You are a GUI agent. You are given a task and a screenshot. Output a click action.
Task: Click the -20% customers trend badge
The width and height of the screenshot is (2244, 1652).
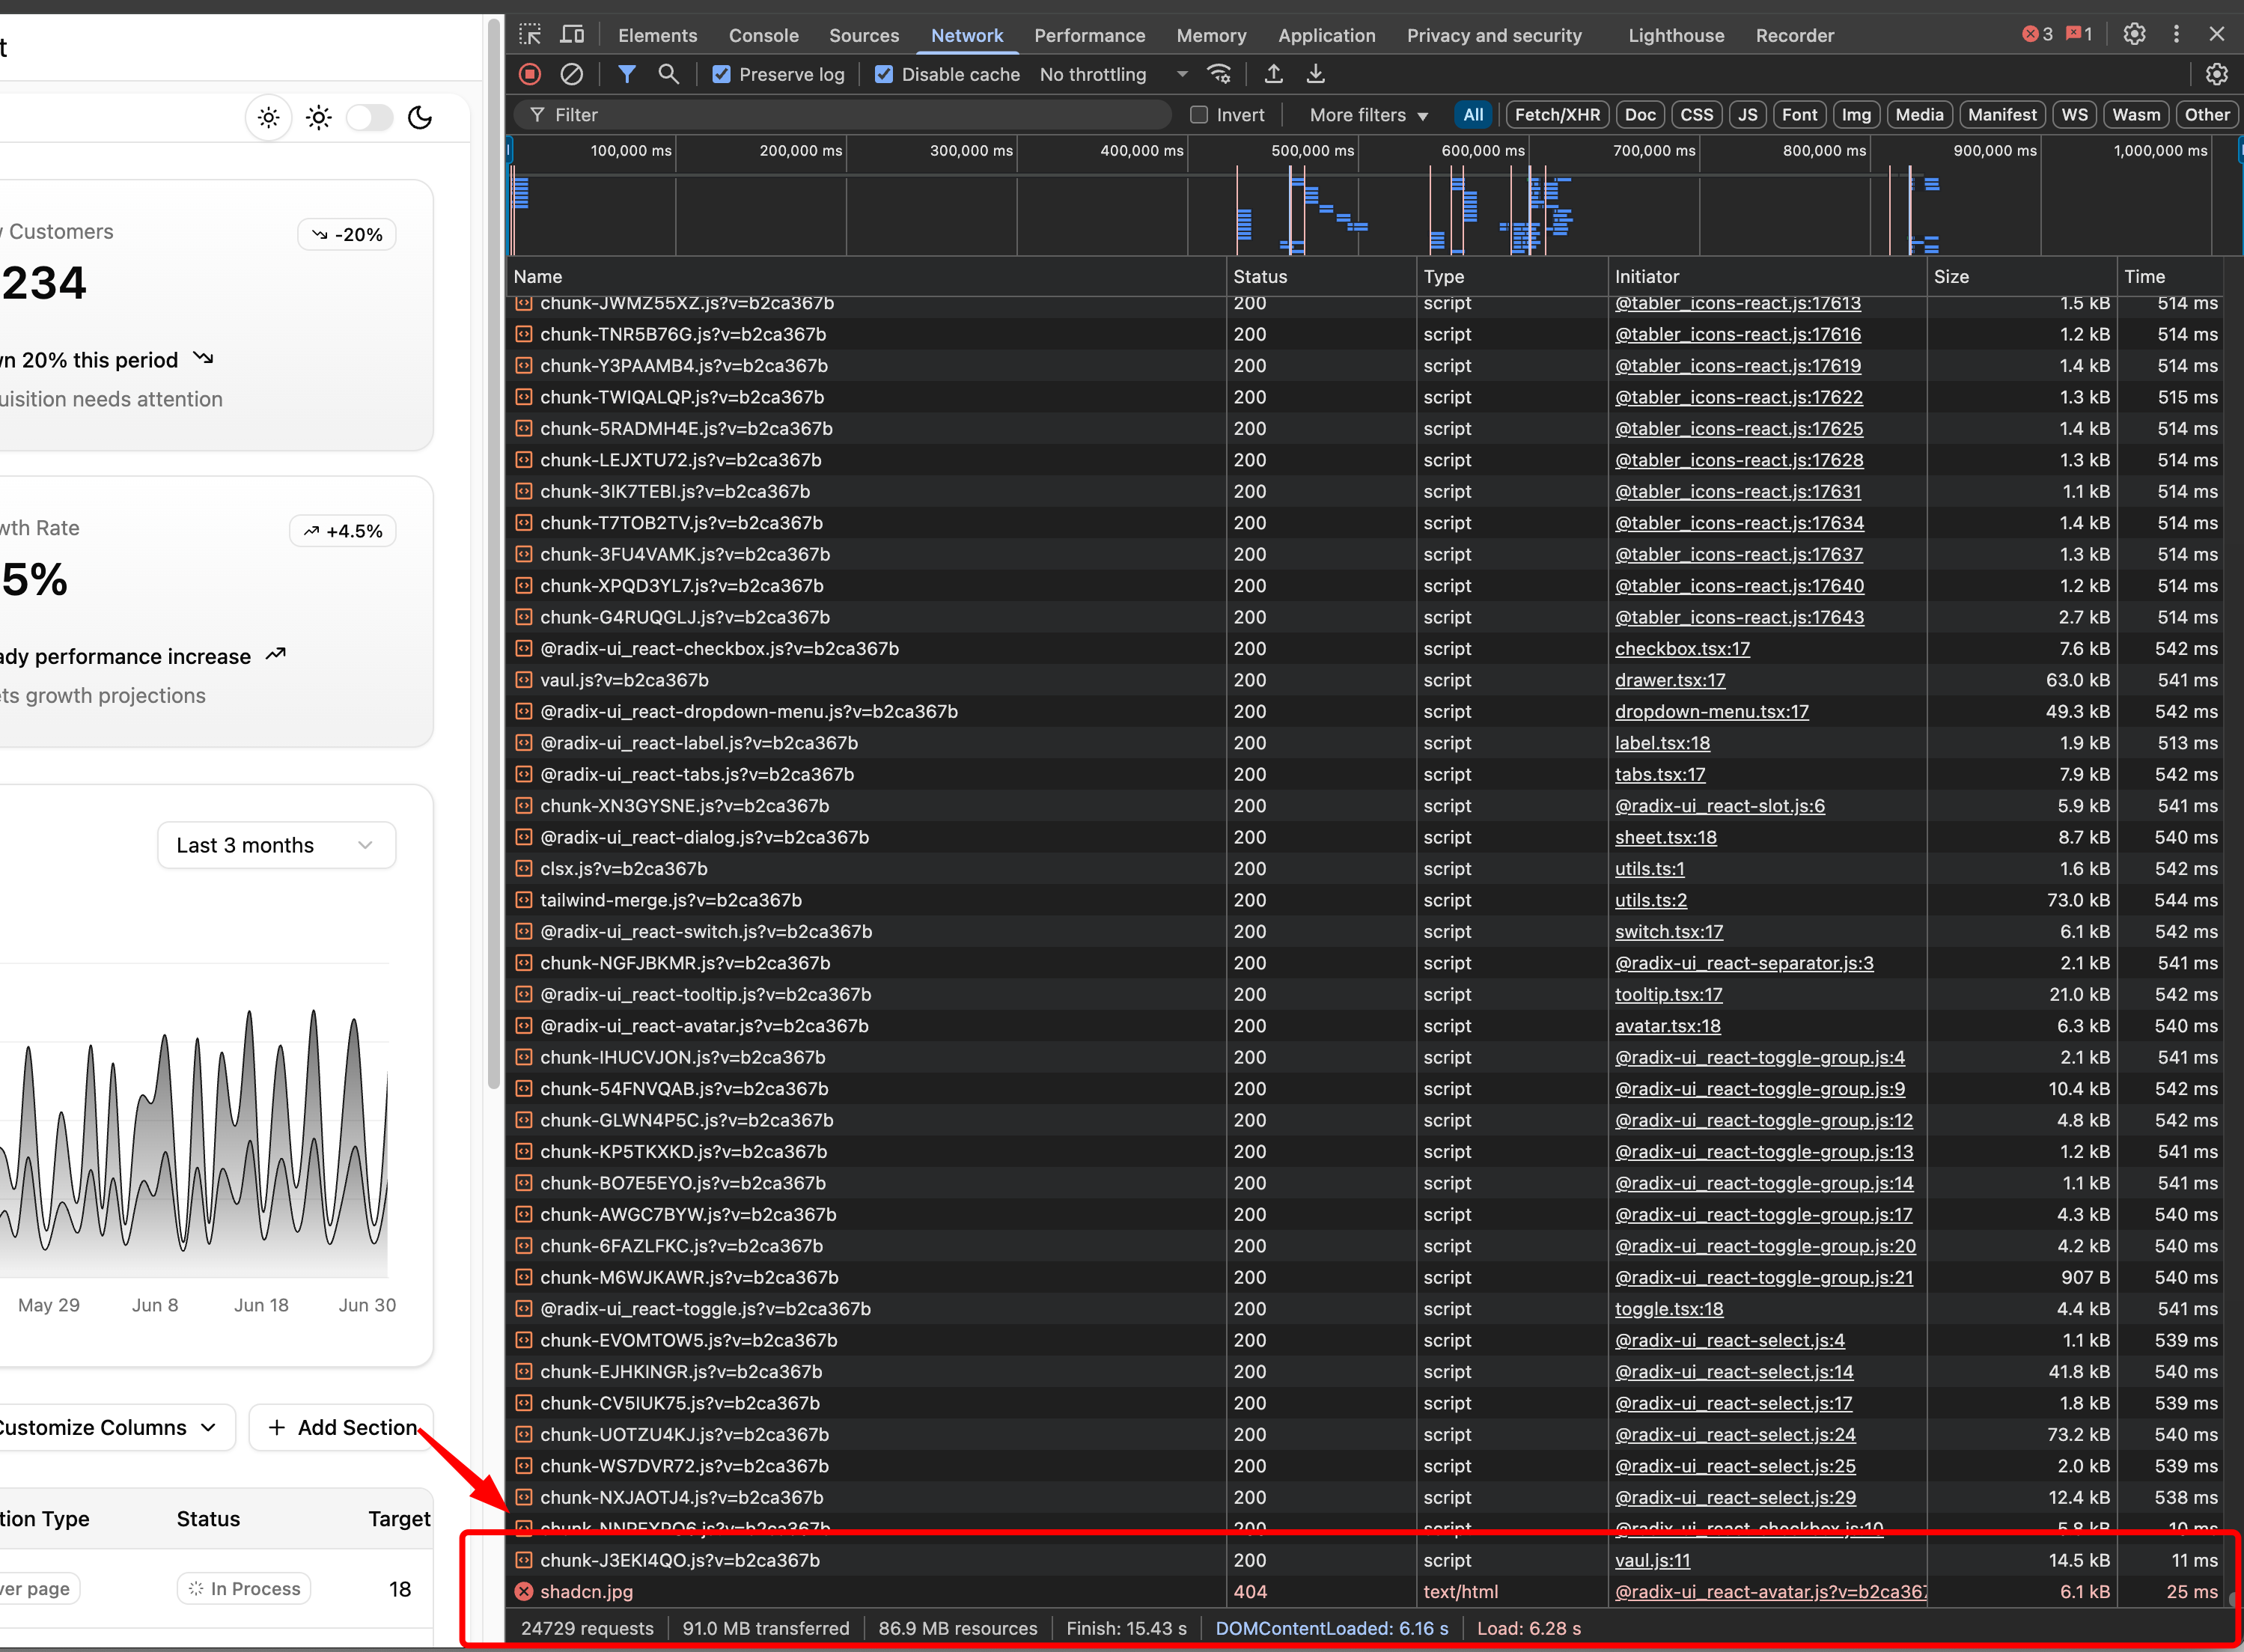(x=347, y=234)
